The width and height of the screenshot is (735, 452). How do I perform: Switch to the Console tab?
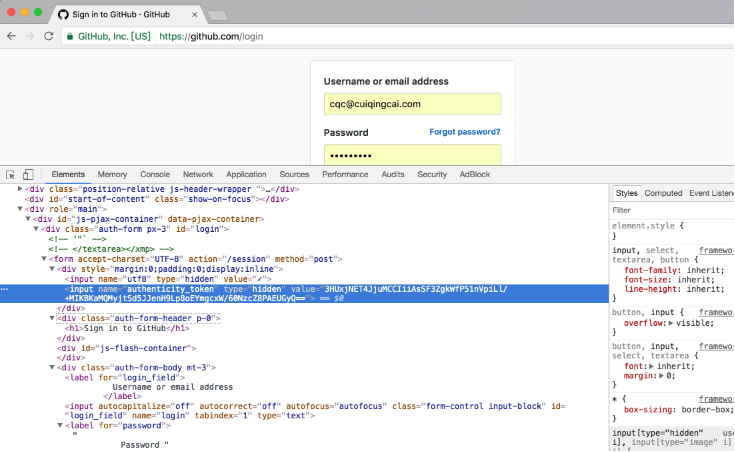coord(154,174)
